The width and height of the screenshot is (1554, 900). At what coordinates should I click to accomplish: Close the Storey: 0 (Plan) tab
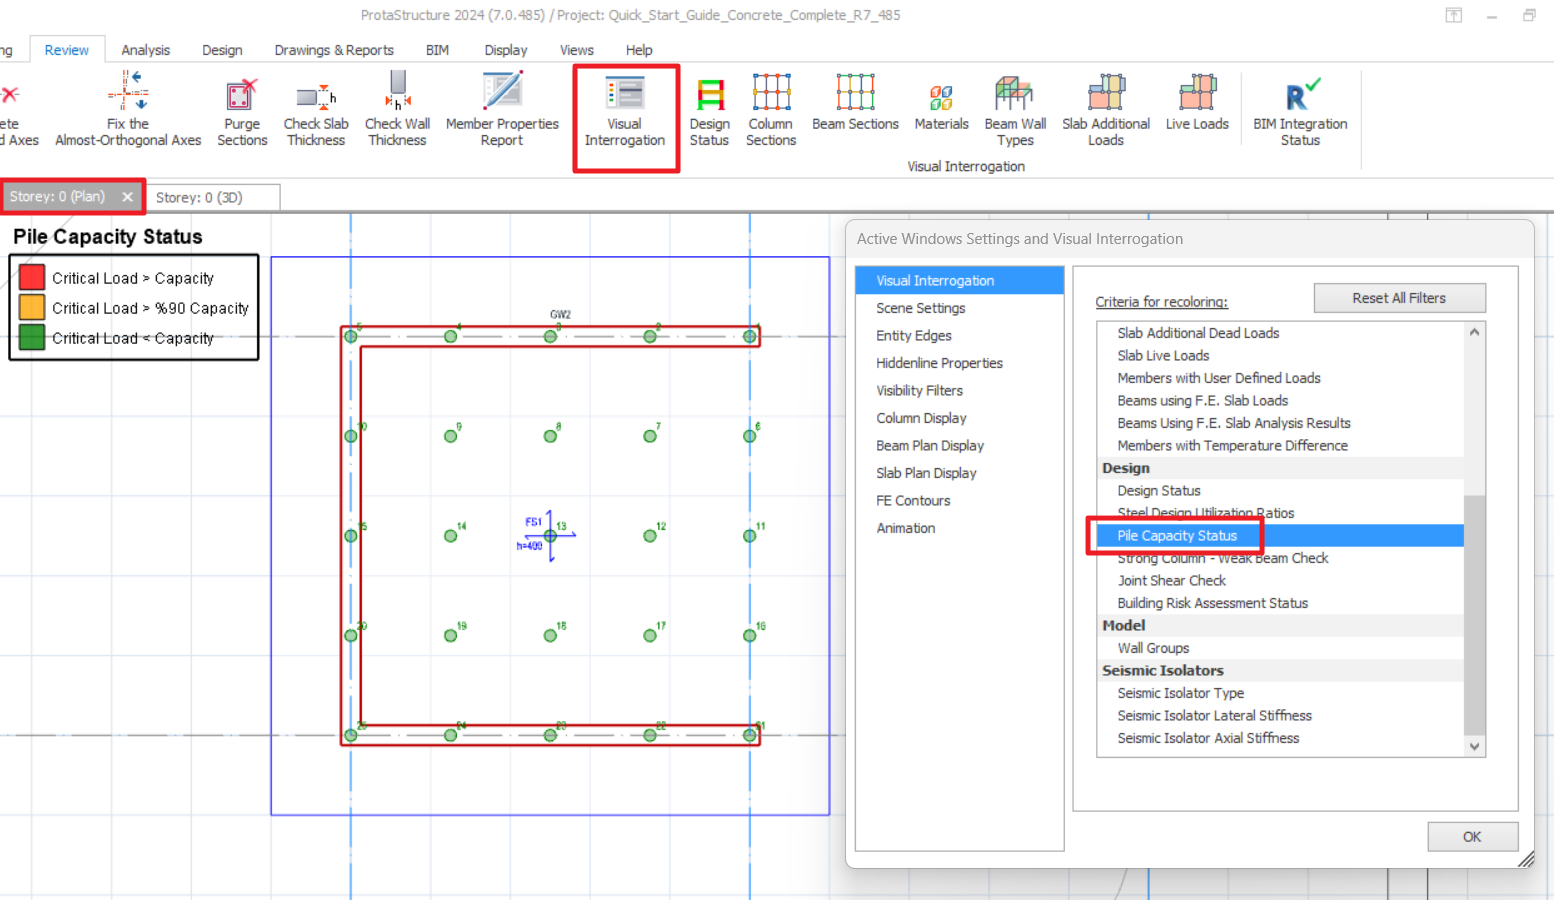(x=128, y=197)
